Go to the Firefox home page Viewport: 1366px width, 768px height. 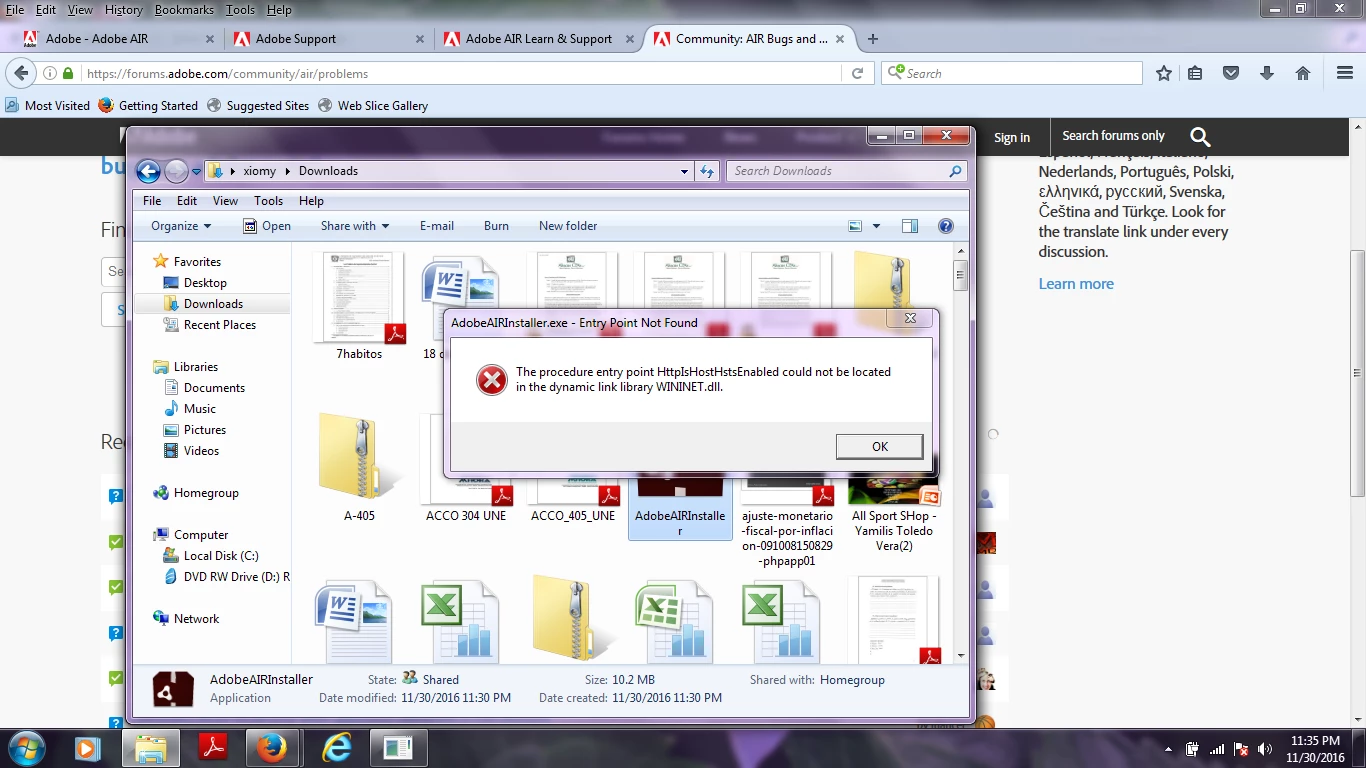point(1303,73)
